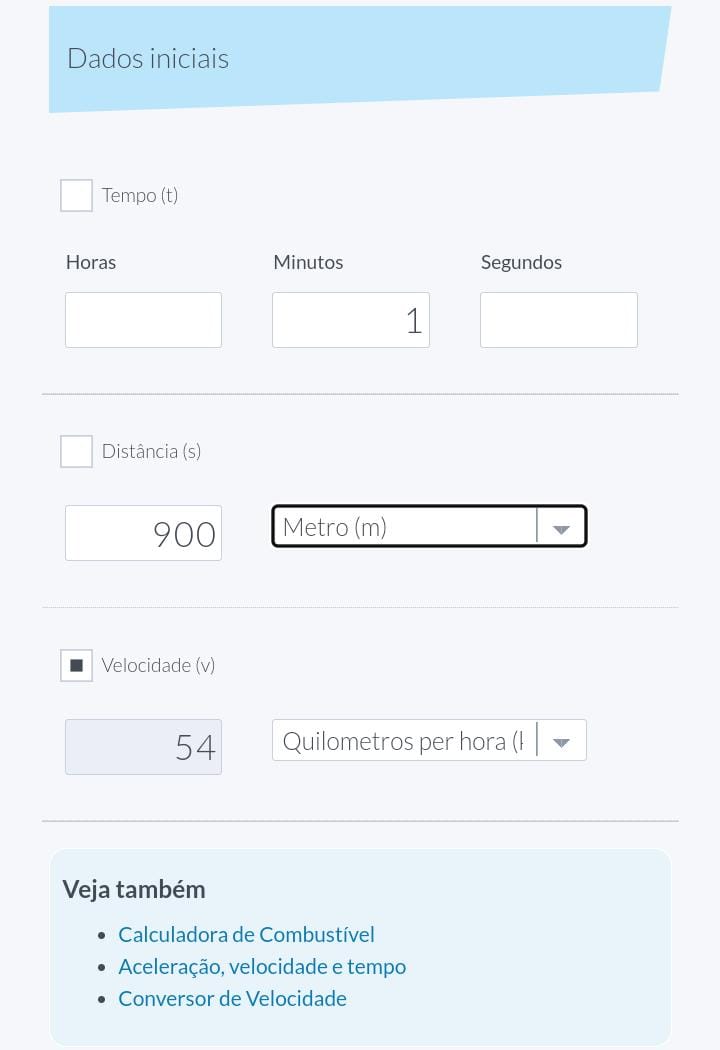Follow the Aceleração, velocidade e tempo link
The height and width of the screenshot is (1050, 720).
tap(262, 966)
